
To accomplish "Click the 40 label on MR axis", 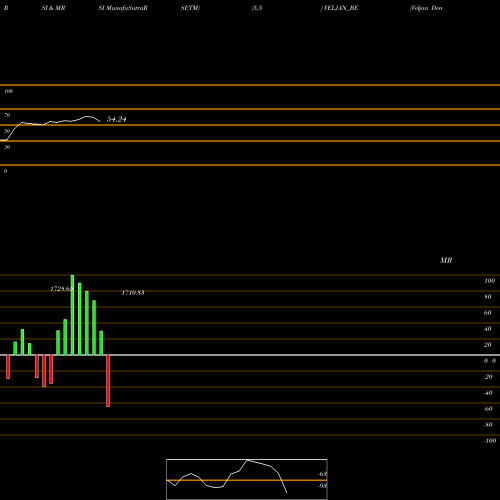I will [487, 329].
